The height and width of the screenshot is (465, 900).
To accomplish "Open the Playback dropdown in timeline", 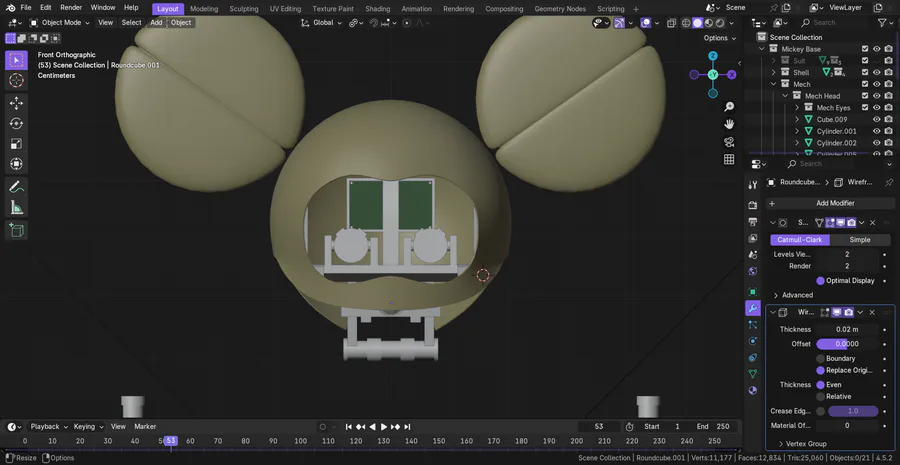I will click(x=49, y=427).
